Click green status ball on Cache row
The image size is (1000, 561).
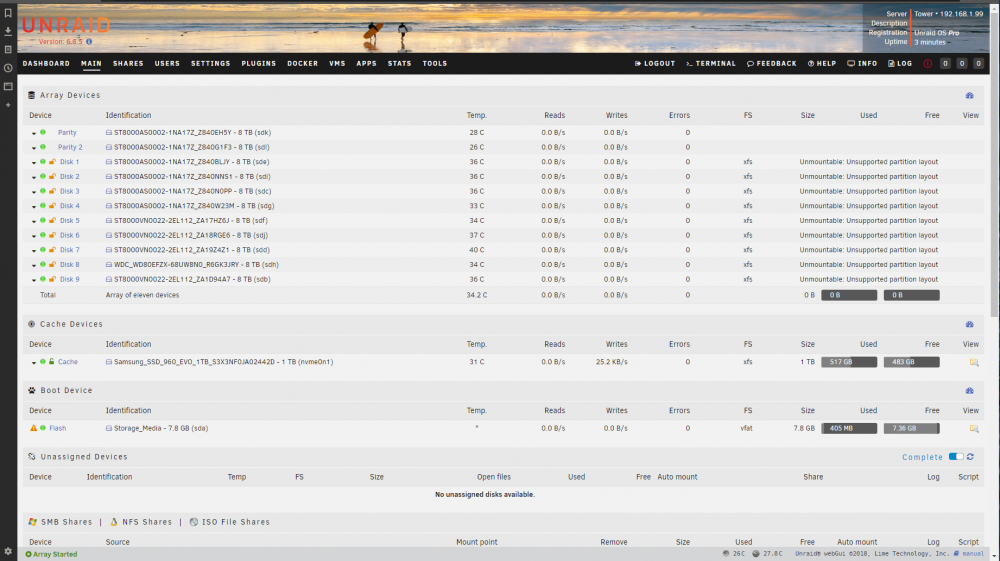click(43, 361)
